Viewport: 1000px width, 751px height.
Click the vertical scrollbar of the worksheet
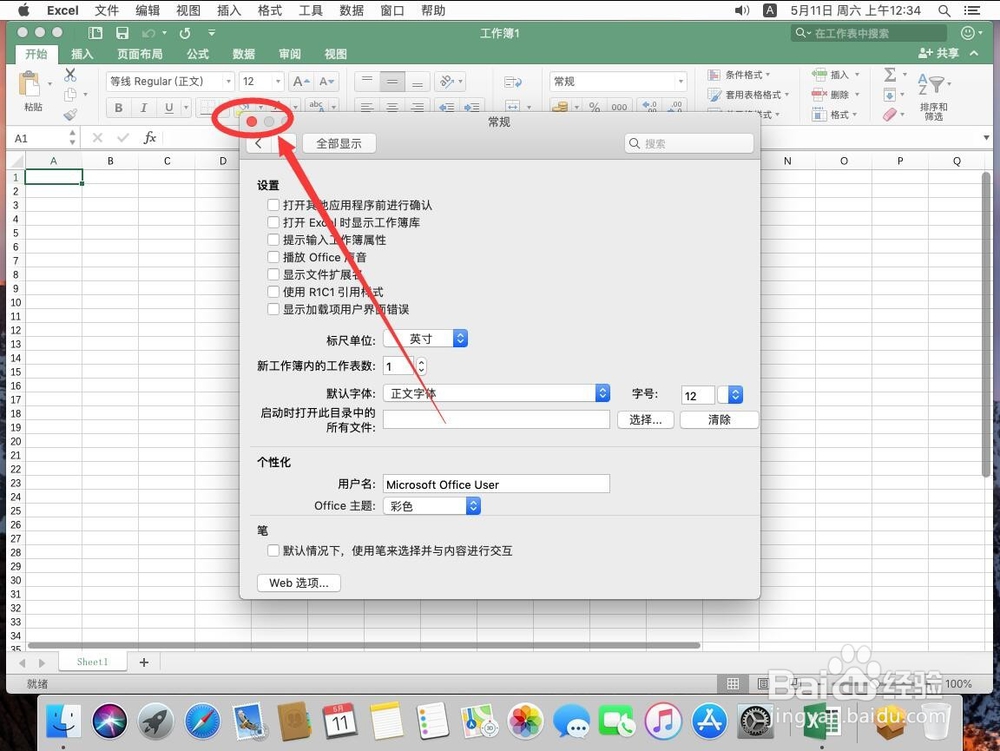986,324
